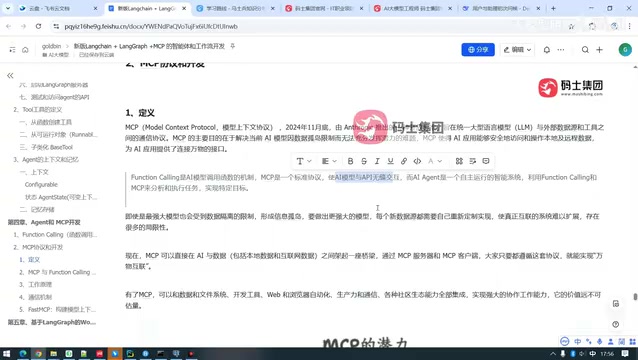Switch to the third browser tab 学习路线
The height and width of the screenshot is (360, 638).
(234, 8)
